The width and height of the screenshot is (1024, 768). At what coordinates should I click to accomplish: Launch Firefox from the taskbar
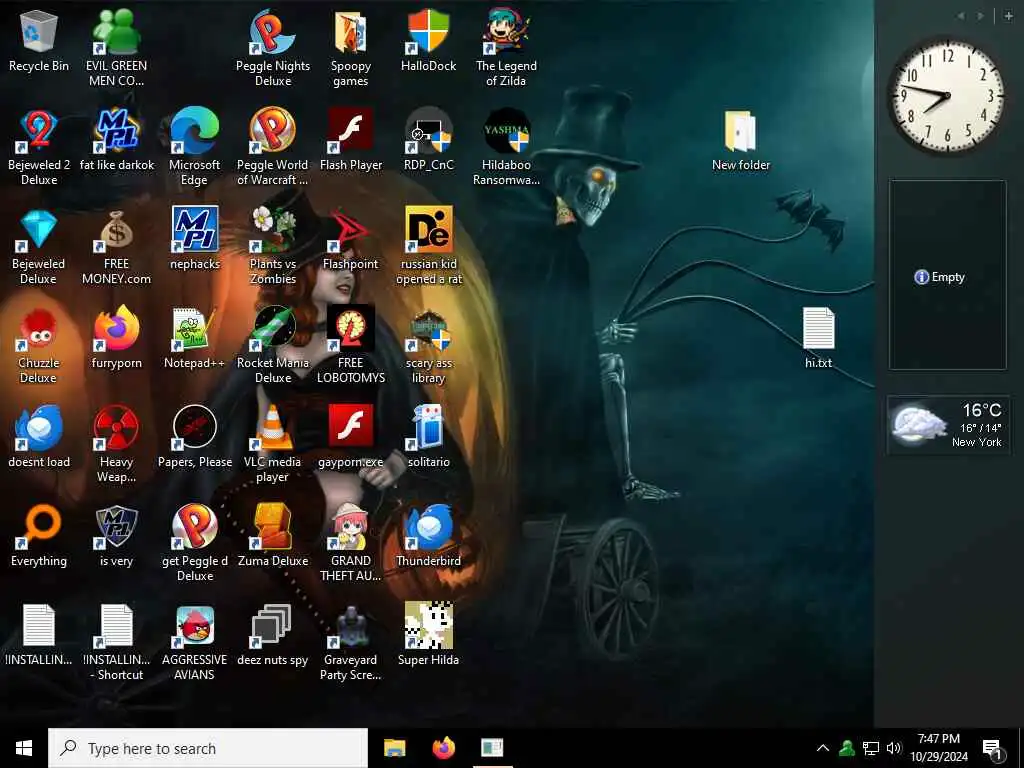[443, 748]
